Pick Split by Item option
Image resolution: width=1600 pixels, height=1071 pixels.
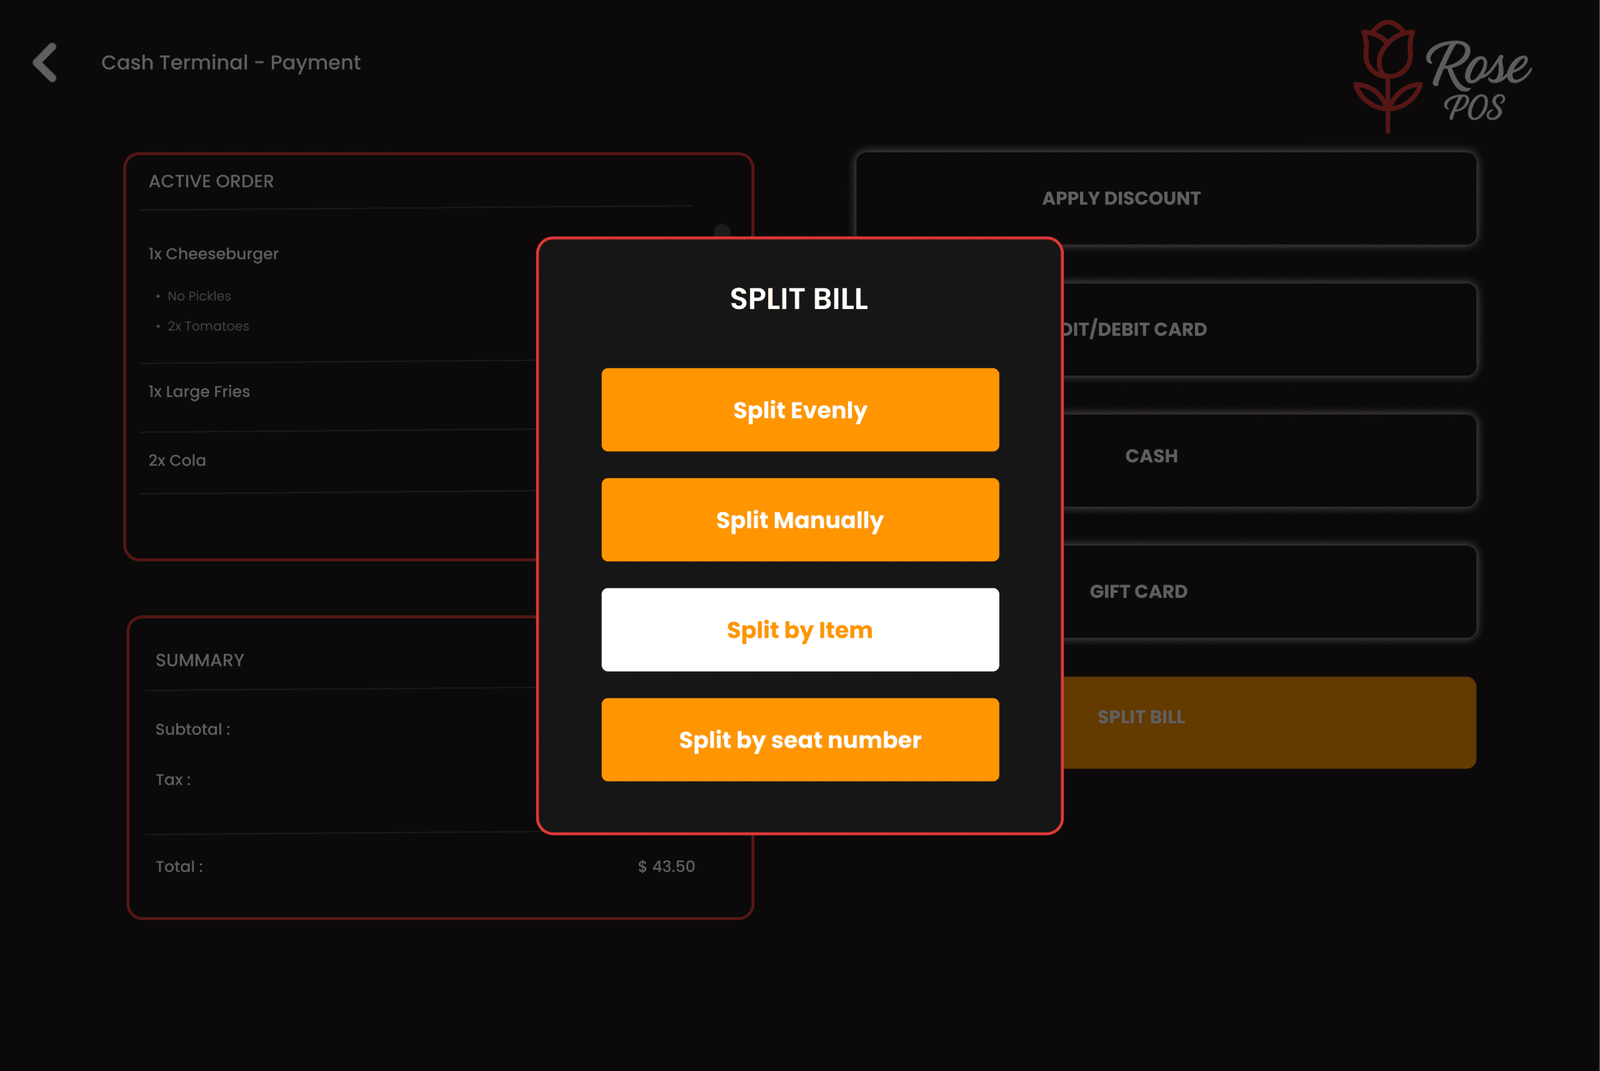coord(799,630)
